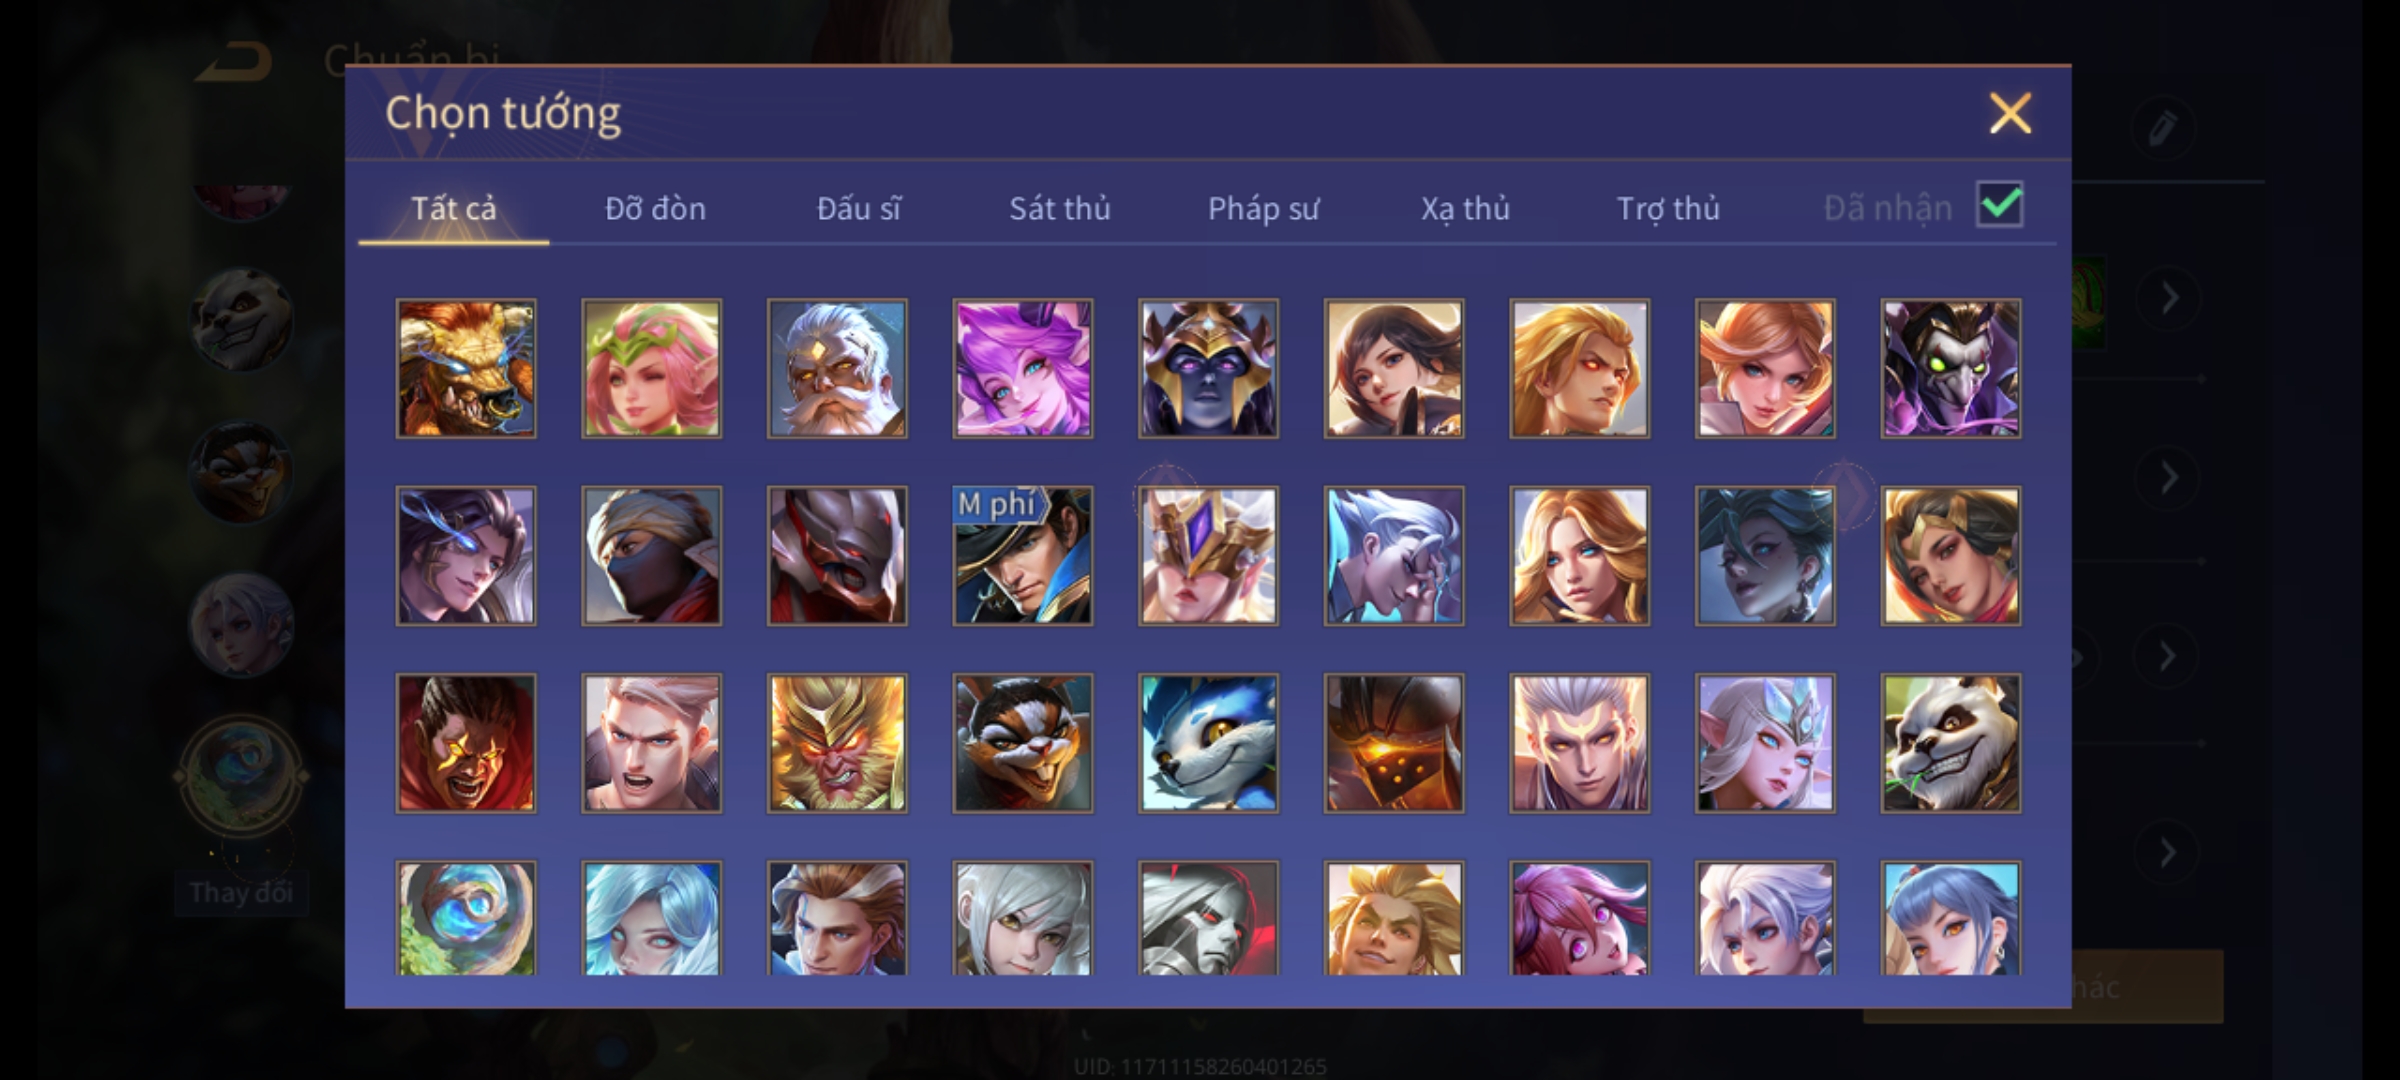Pick the silver-haired hero covering his face

coord(1393,556)
